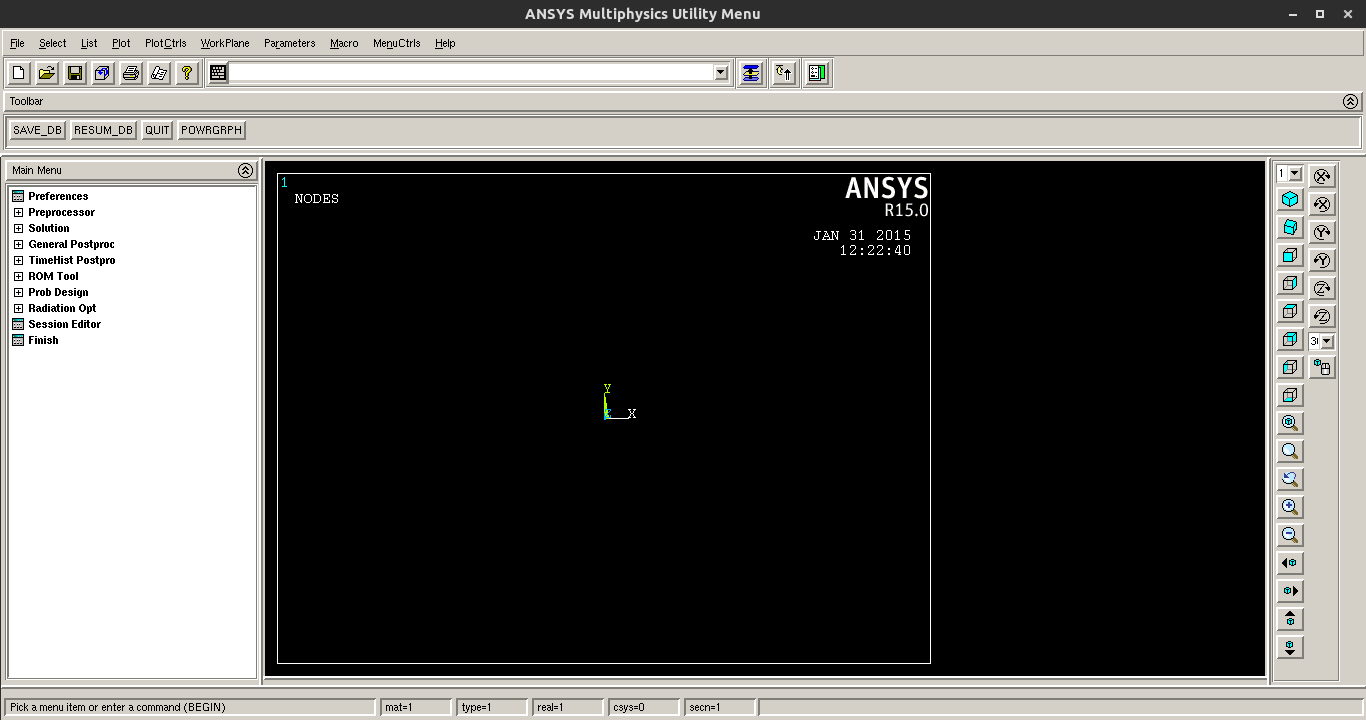
Task: Rotate counterclockwise about Y axis icon
Action: (1322, 260)
